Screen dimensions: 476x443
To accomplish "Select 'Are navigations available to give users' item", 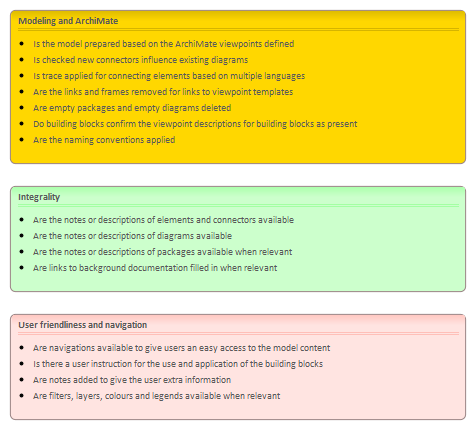I will (x=182, y=348).
